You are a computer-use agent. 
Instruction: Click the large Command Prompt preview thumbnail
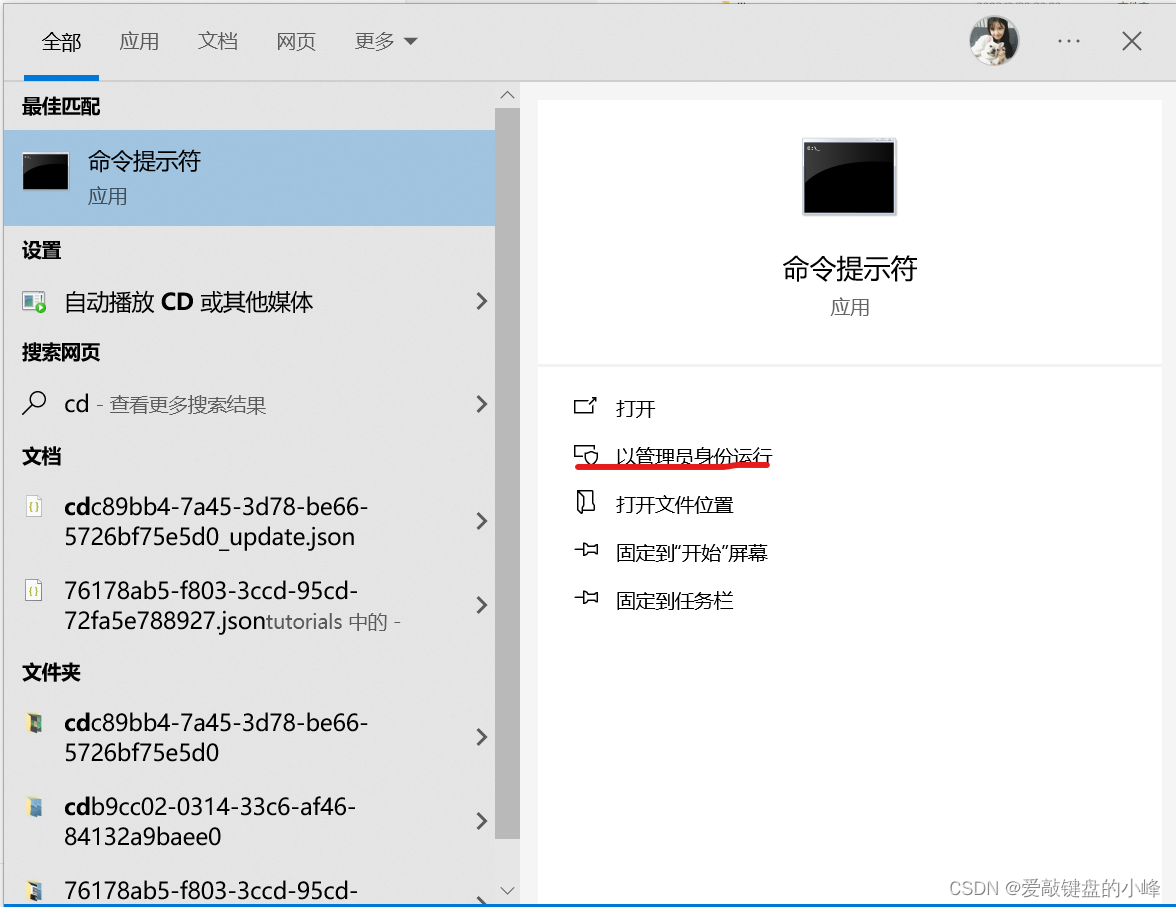point(849,176)
